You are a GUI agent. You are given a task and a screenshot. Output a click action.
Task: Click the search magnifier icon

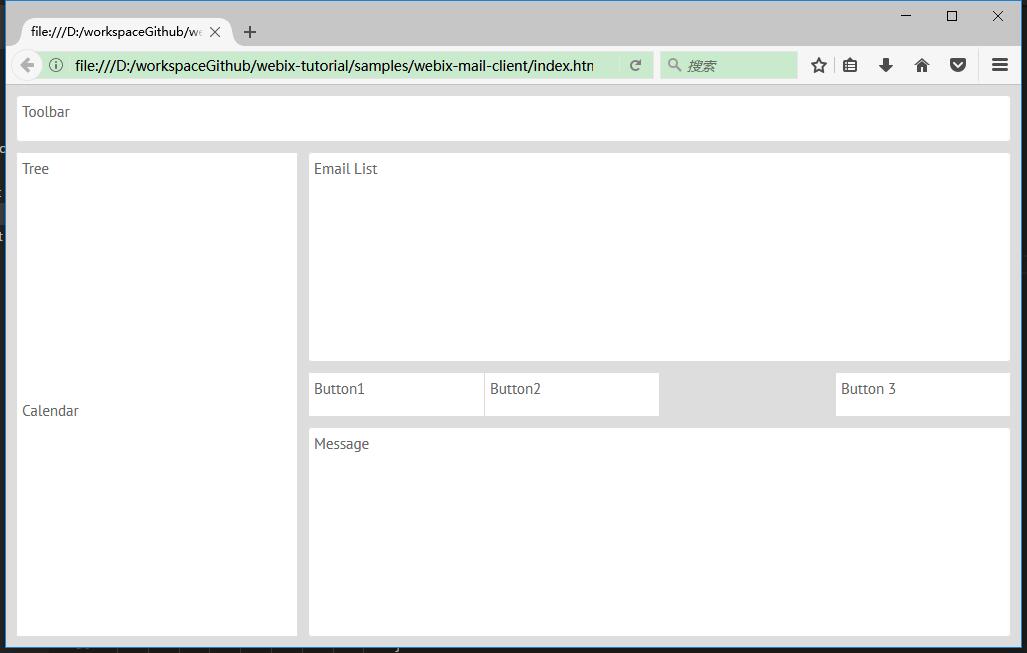(x=674, y=64)
